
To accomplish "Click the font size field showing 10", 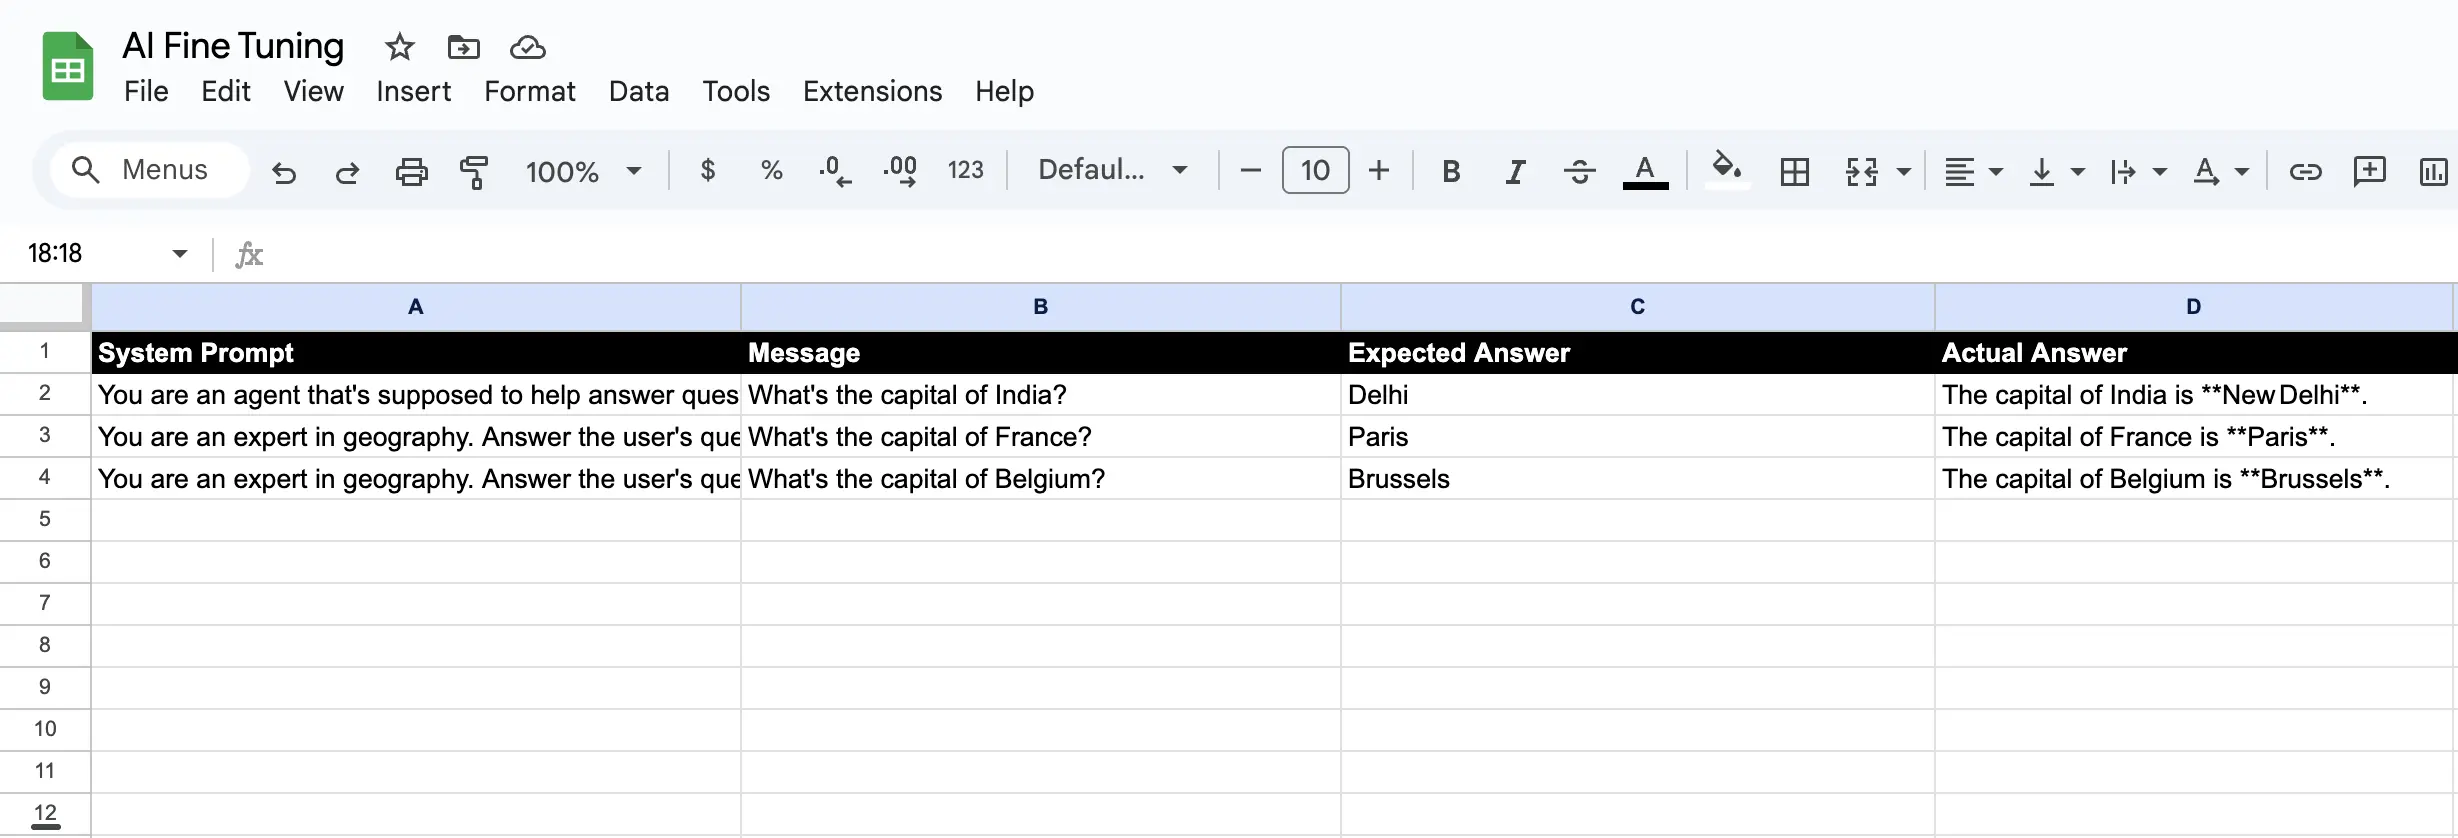I will pyautogui.click(x=1315, y=170).
